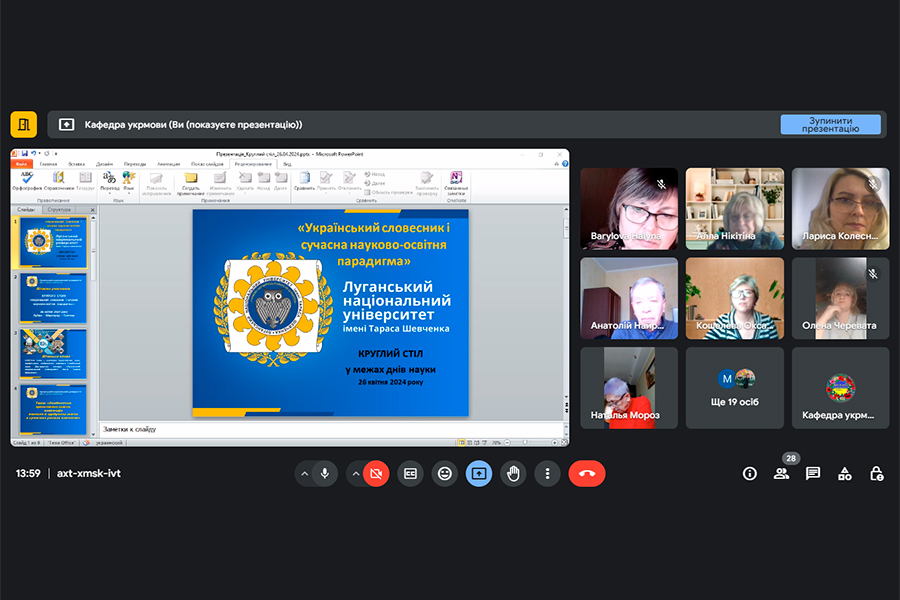Open host controls lock icon
The image size is (900, 600).
point(876,473)
